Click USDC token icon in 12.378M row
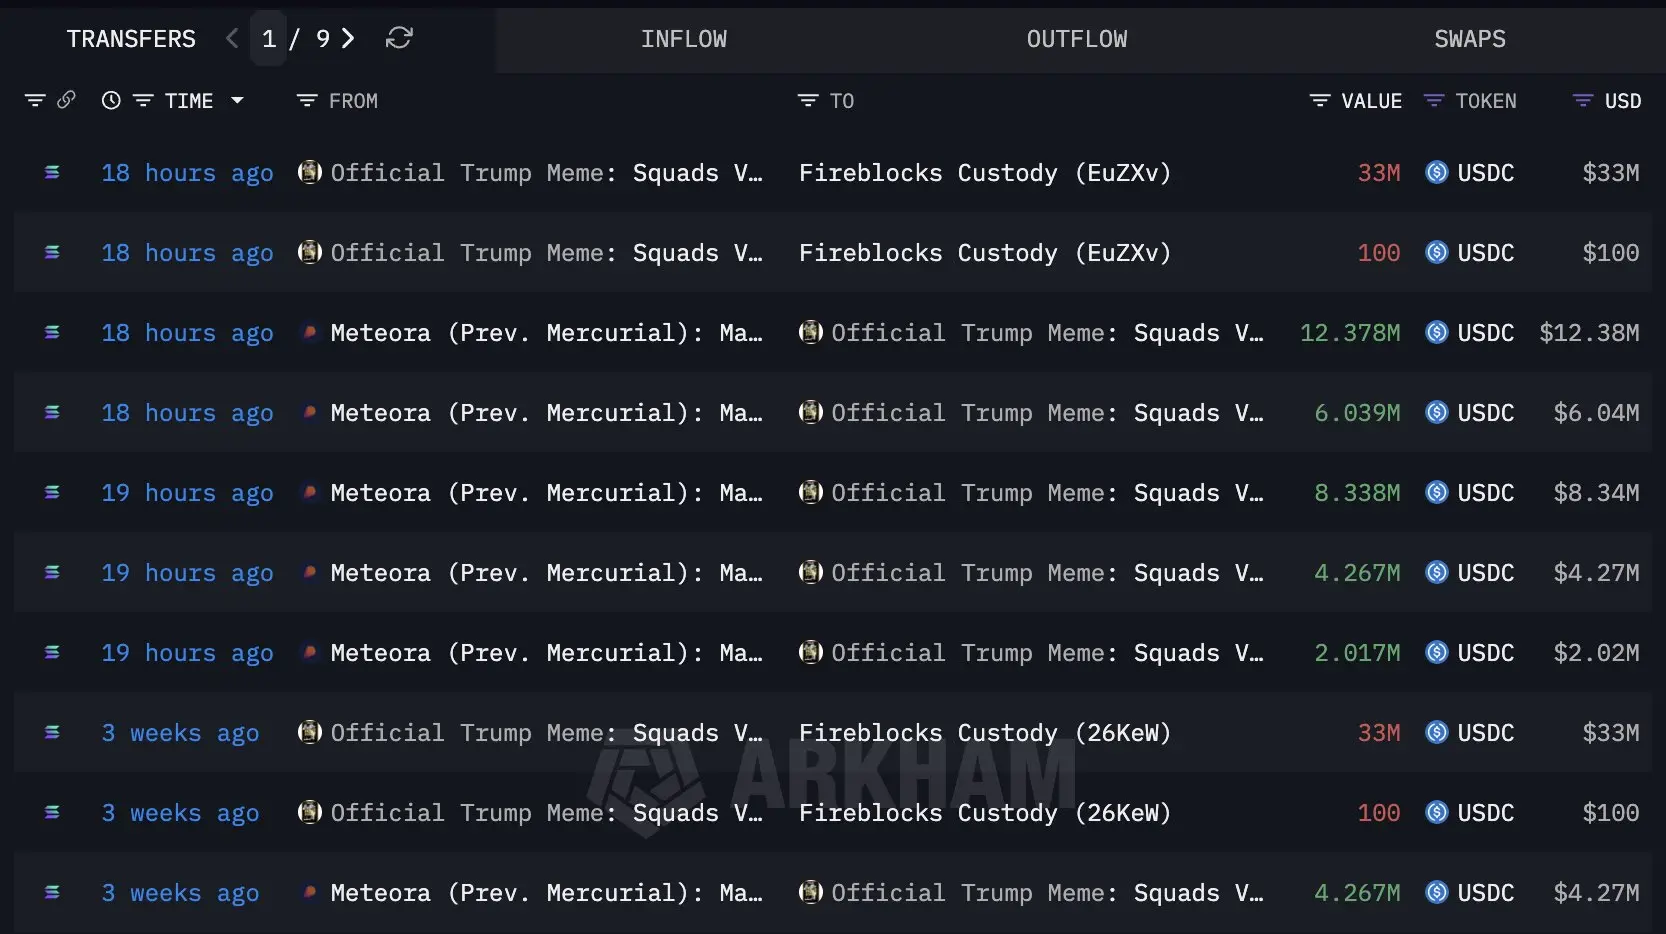Viewport: 1666px width, 934px height. point(1436,332)
